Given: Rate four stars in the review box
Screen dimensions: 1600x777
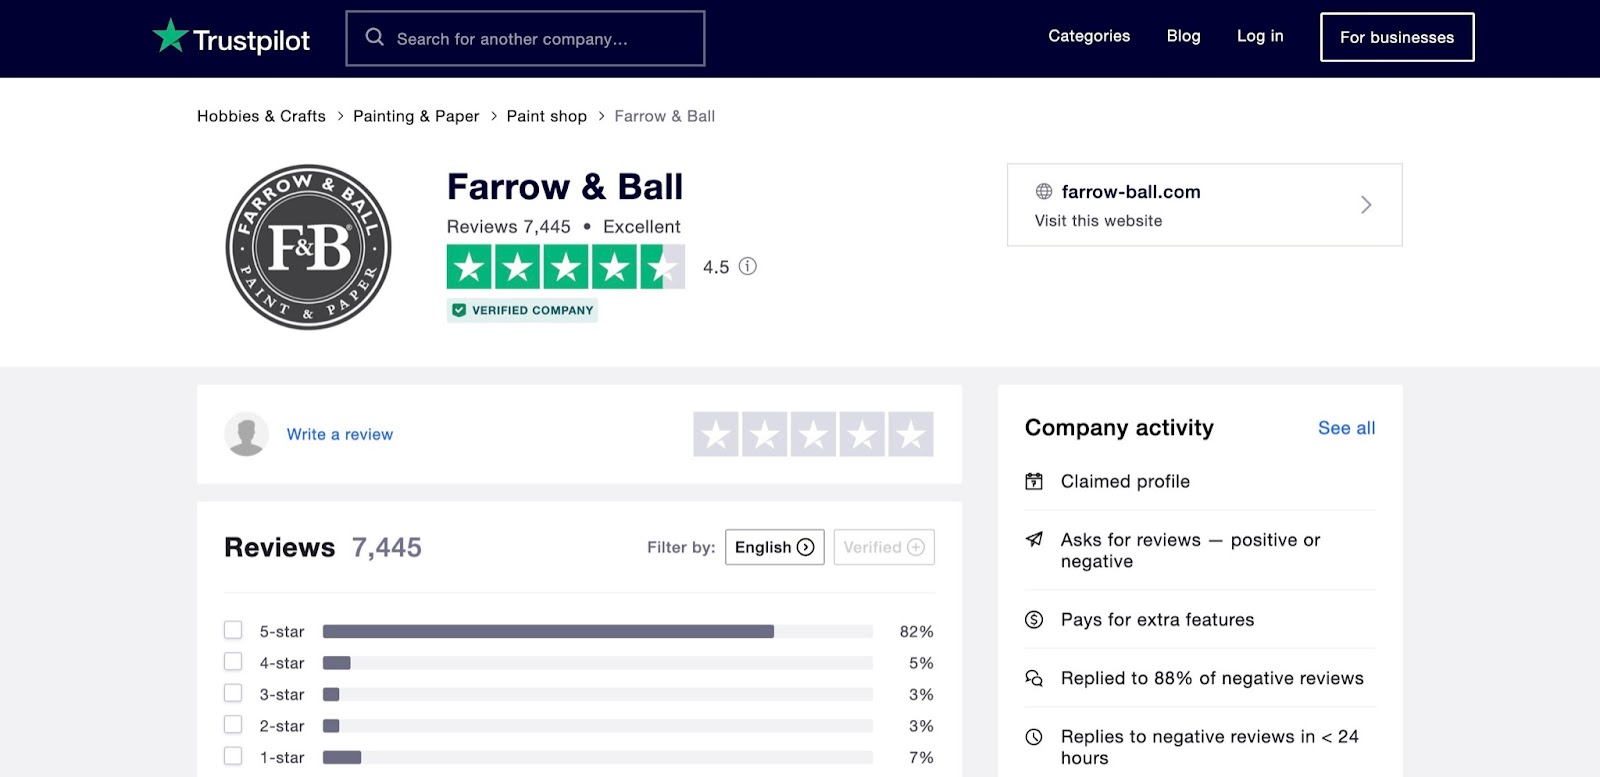Looking at the screenshot, I should (862, 434).
